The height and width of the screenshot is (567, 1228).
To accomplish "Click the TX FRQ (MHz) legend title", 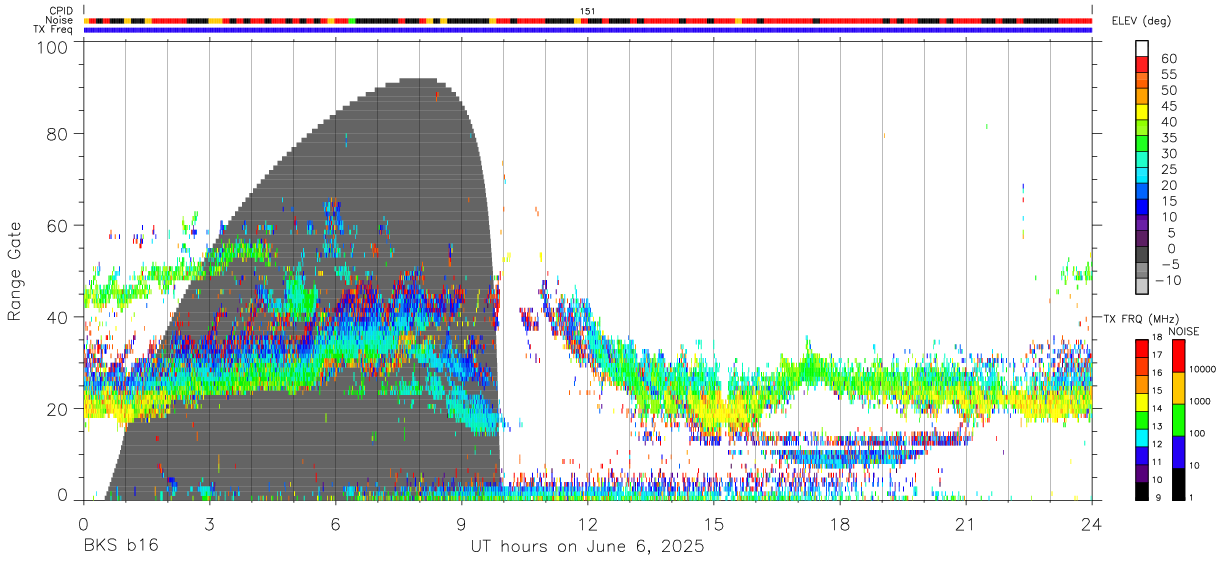I will [1142, 318].
